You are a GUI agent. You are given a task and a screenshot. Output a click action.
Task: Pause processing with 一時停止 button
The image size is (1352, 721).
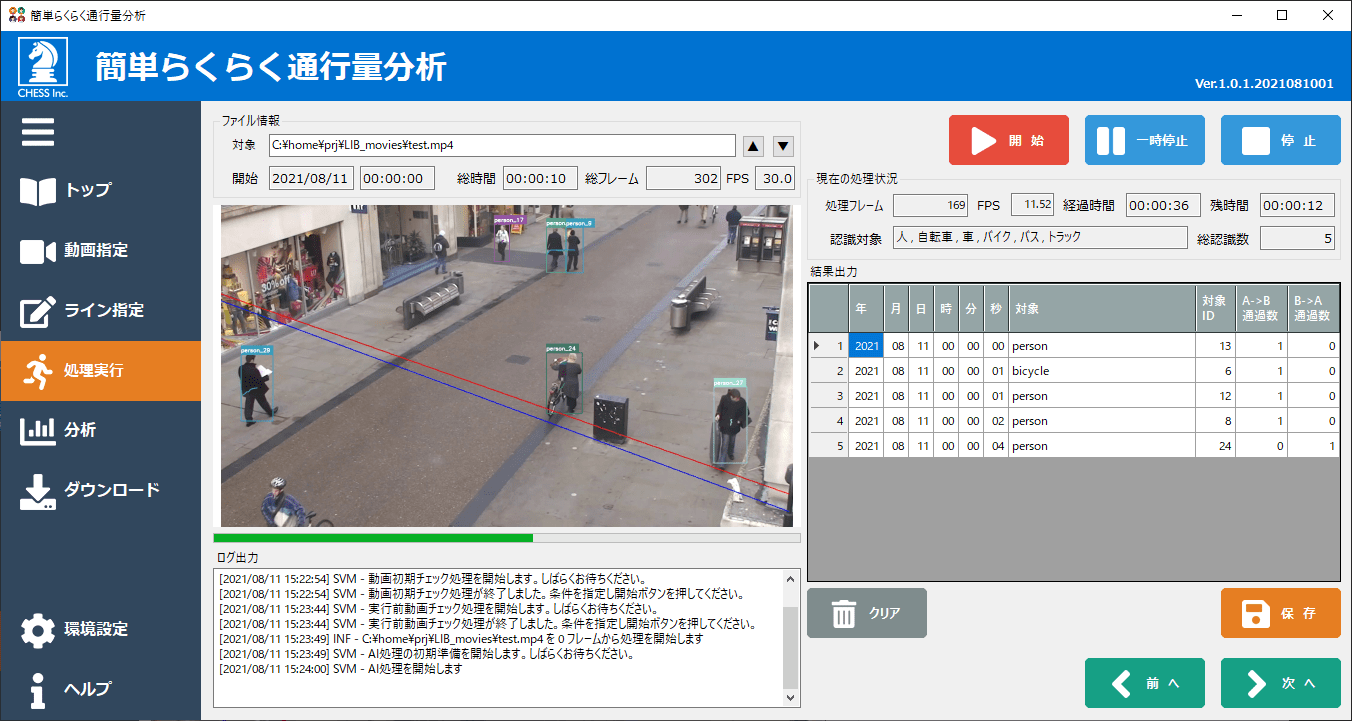click(x=1144, y=140)
